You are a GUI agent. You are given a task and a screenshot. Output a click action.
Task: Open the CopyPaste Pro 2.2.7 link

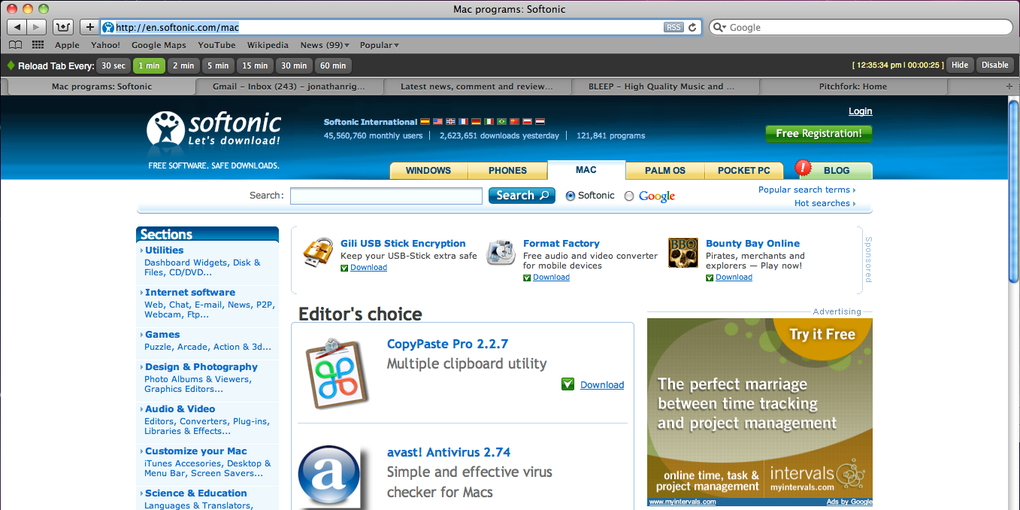448,343
